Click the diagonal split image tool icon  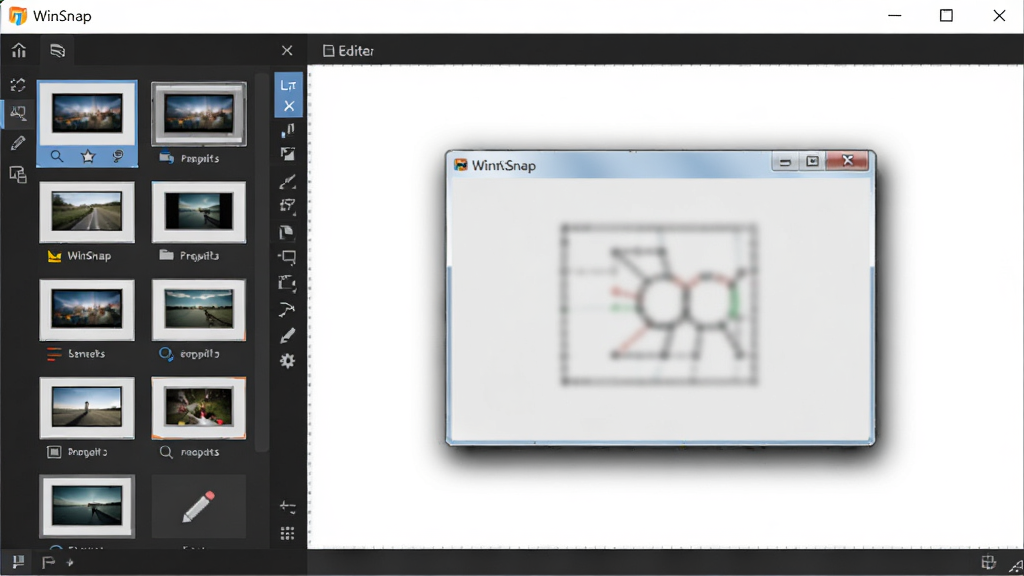[x=287, y=154]
